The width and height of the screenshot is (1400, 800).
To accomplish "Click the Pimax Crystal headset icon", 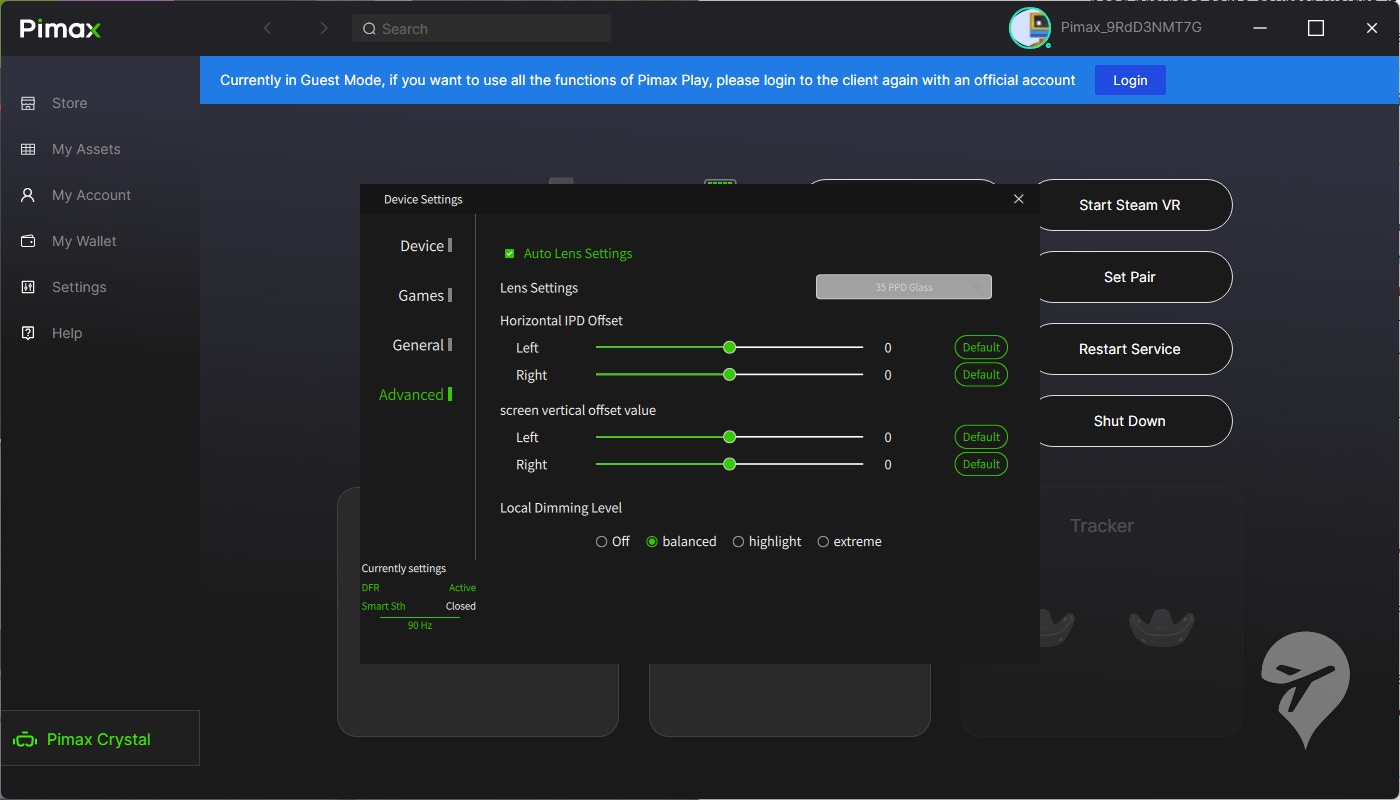I will (x=24, y=740).
